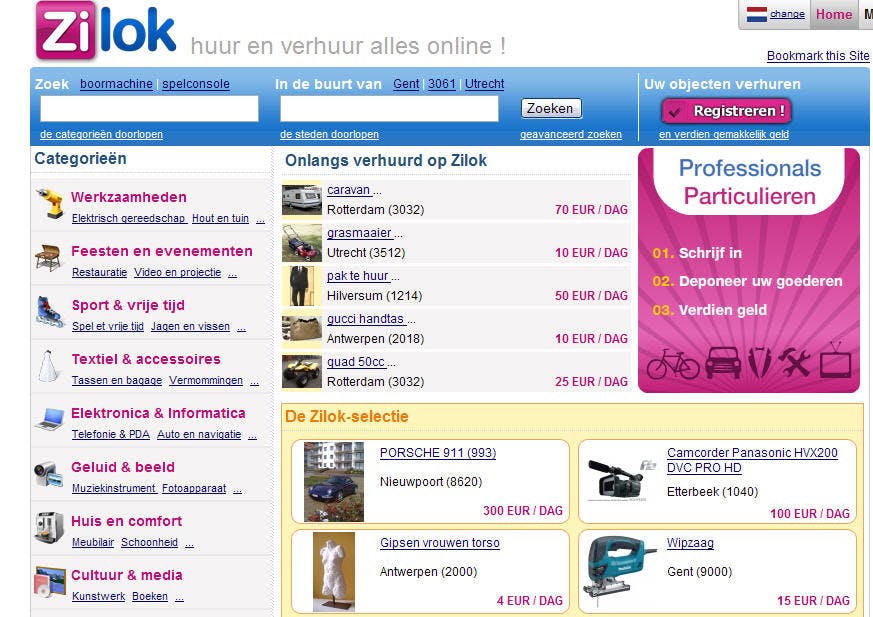The height and width of the screenshot is (617, 873).
Task: Open de steden doorlopen link
Action: pos(329,134)
